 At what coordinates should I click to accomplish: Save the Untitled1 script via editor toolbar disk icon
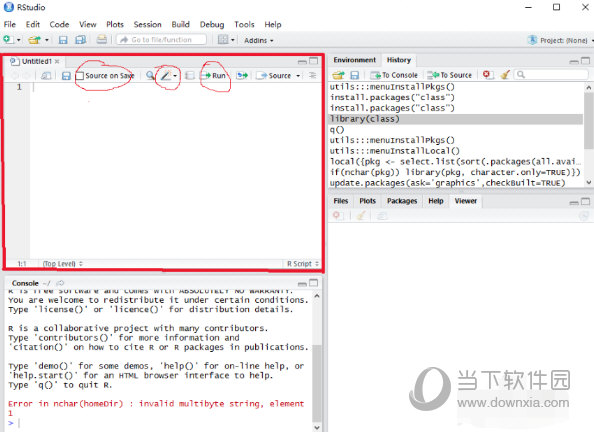pos(66,76)
